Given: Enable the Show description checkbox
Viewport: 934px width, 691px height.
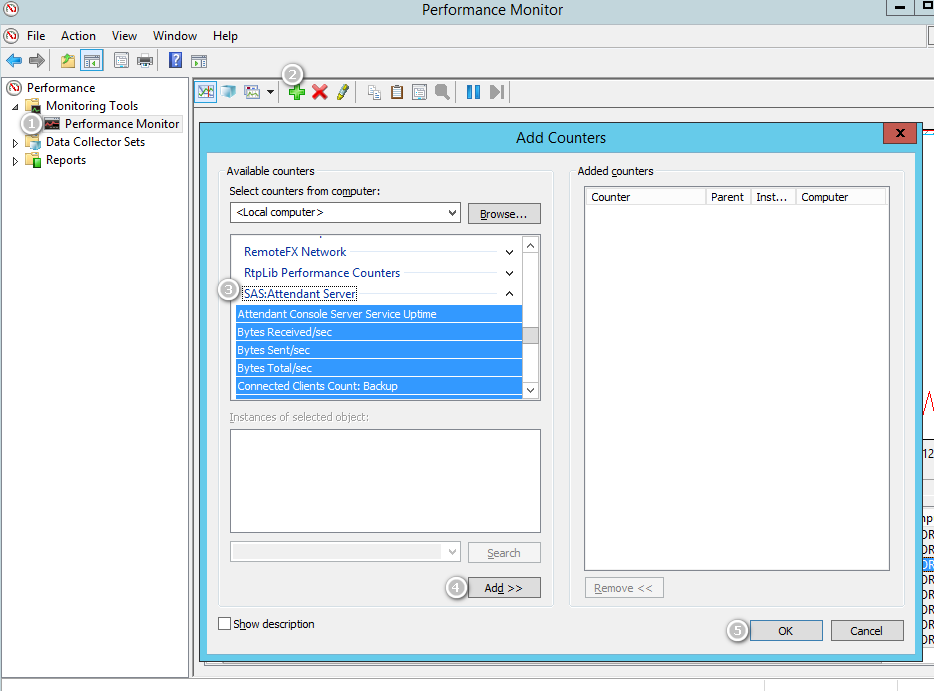Looking at the screenshot, I should pyautogui.click(x=224, y=624).
